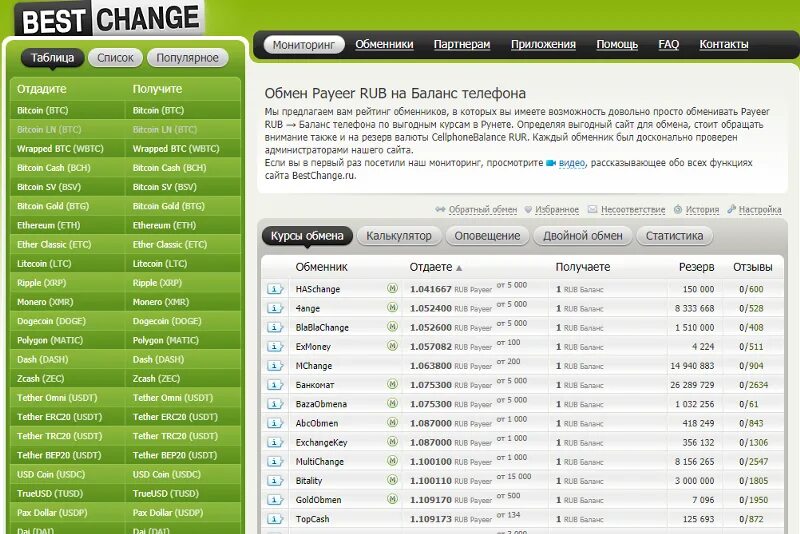Click the M badge next to 4ange
This screenshot has height=534, width=800.
pyautogui.click(x=392, y=308)
